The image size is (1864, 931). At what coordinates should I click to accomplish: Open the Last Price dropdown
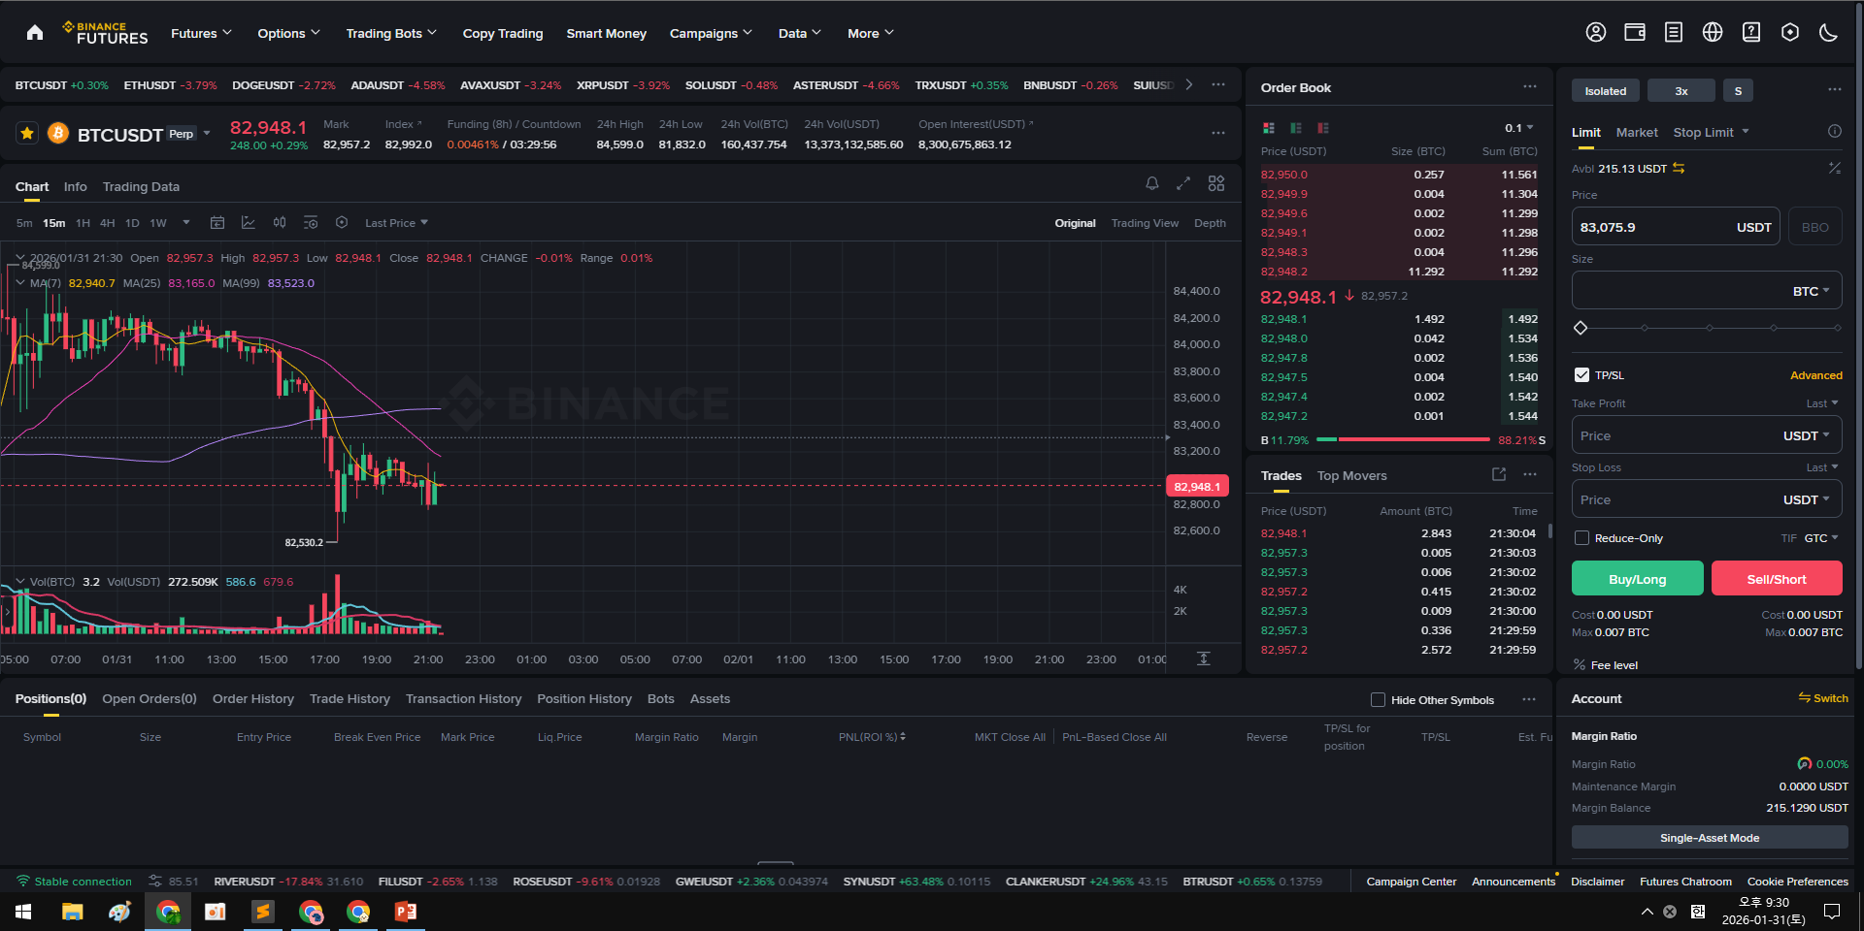click(x=396, y=223)
